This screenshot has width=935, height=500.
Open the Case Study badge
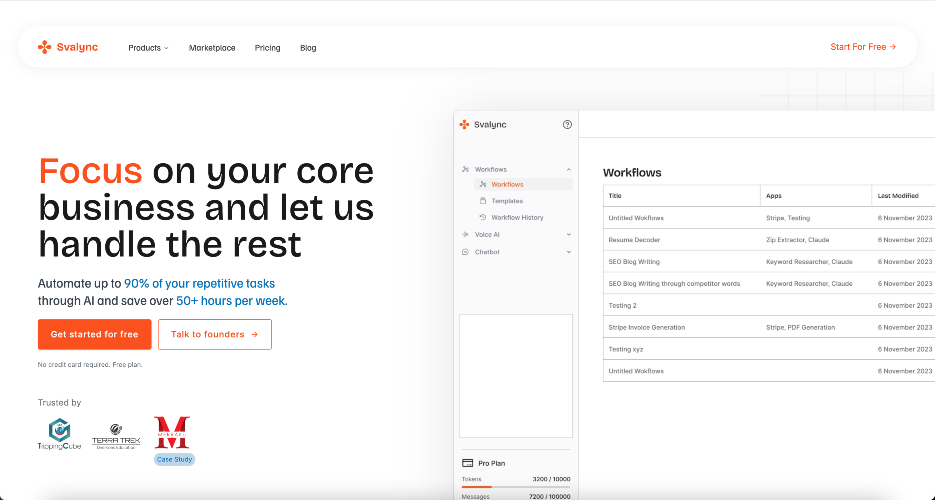tap(174, 459)
